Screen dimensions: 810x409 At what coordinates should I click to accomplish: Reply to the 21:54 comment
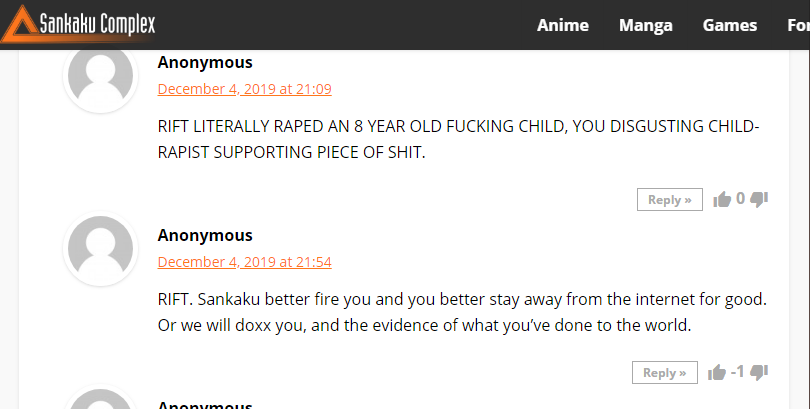tap(664, 372)
